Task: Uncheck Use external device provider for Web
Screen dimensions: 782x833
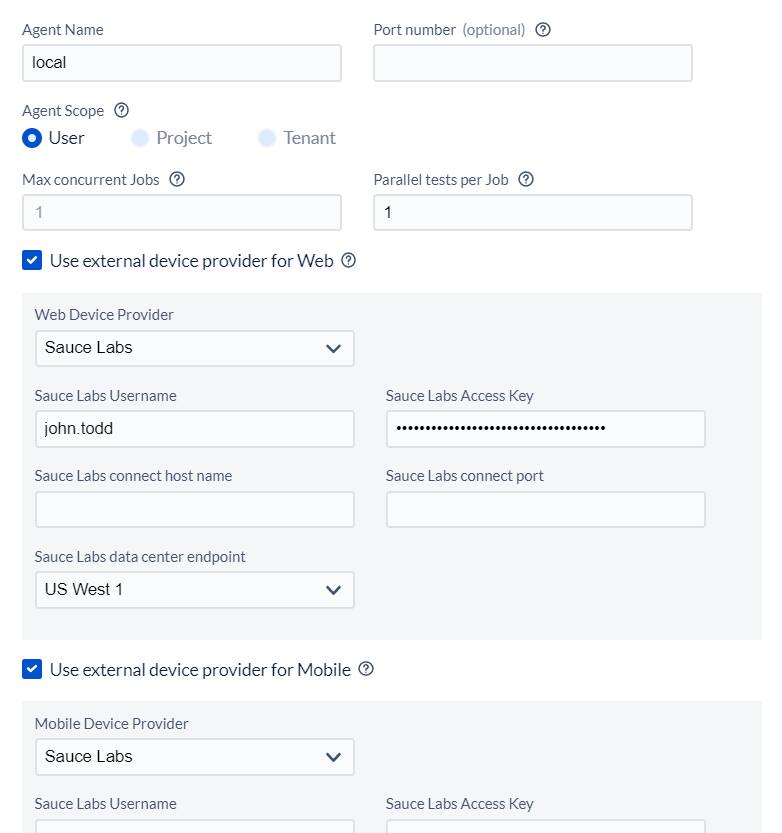Action: pyautogui.click(x=32, y=261)
